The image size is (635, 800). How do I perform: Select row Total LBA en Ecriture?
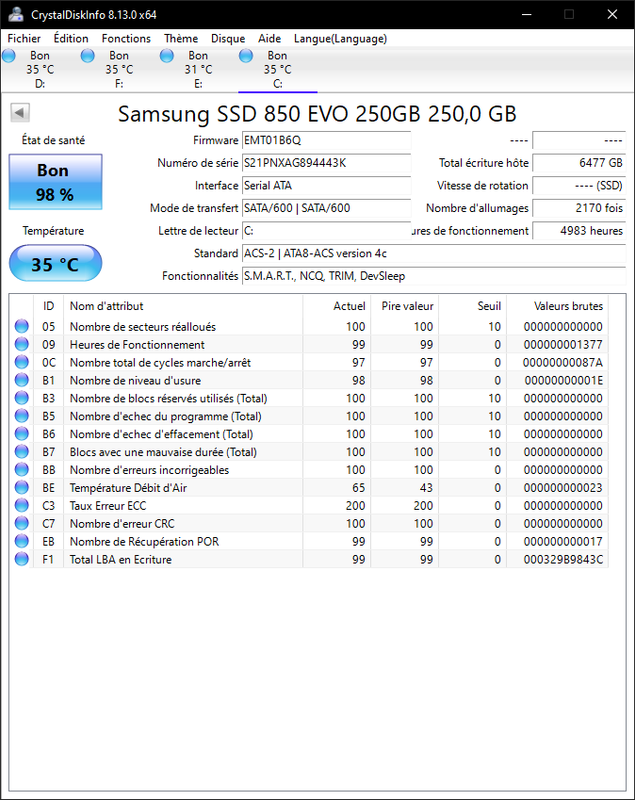click(309, 559)
